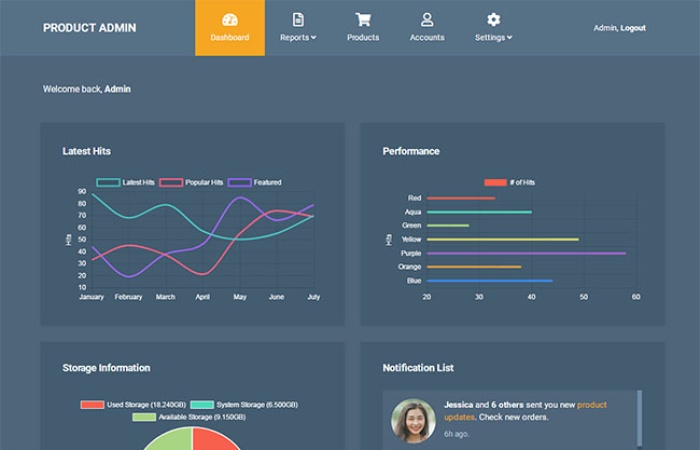Click the Aqua bar in Performance chart

click(479, 212)
